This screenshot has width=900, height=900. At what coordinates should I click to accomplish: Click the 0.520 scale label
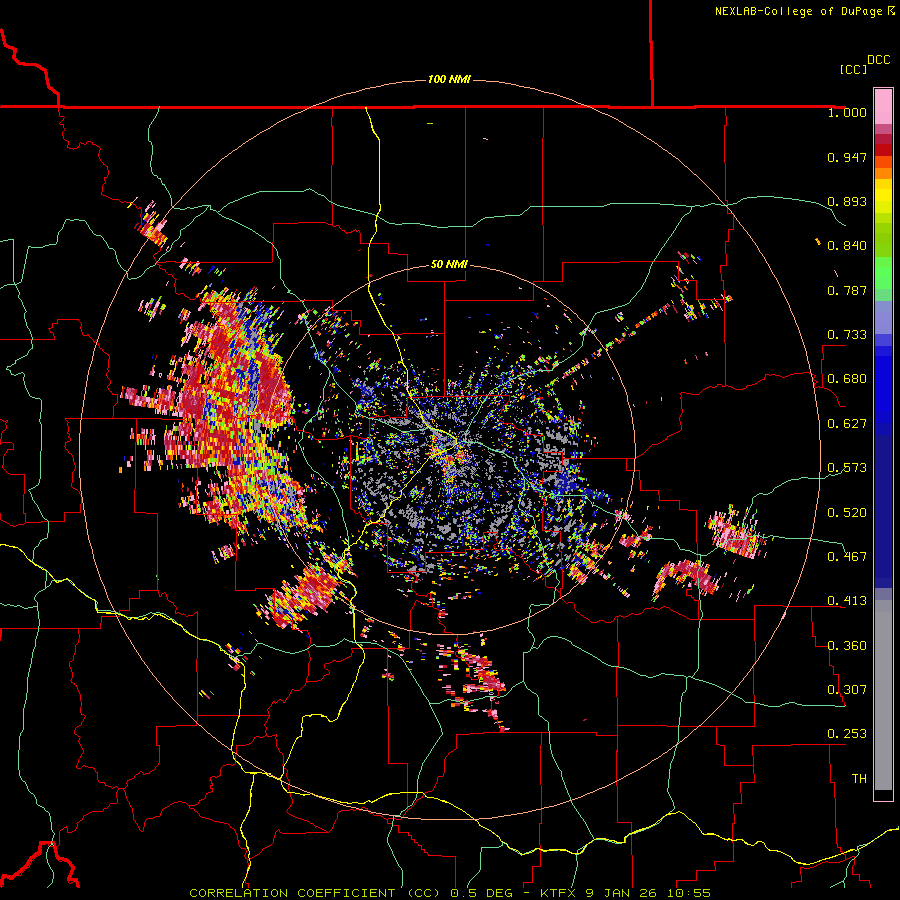(x=847, y=513)
